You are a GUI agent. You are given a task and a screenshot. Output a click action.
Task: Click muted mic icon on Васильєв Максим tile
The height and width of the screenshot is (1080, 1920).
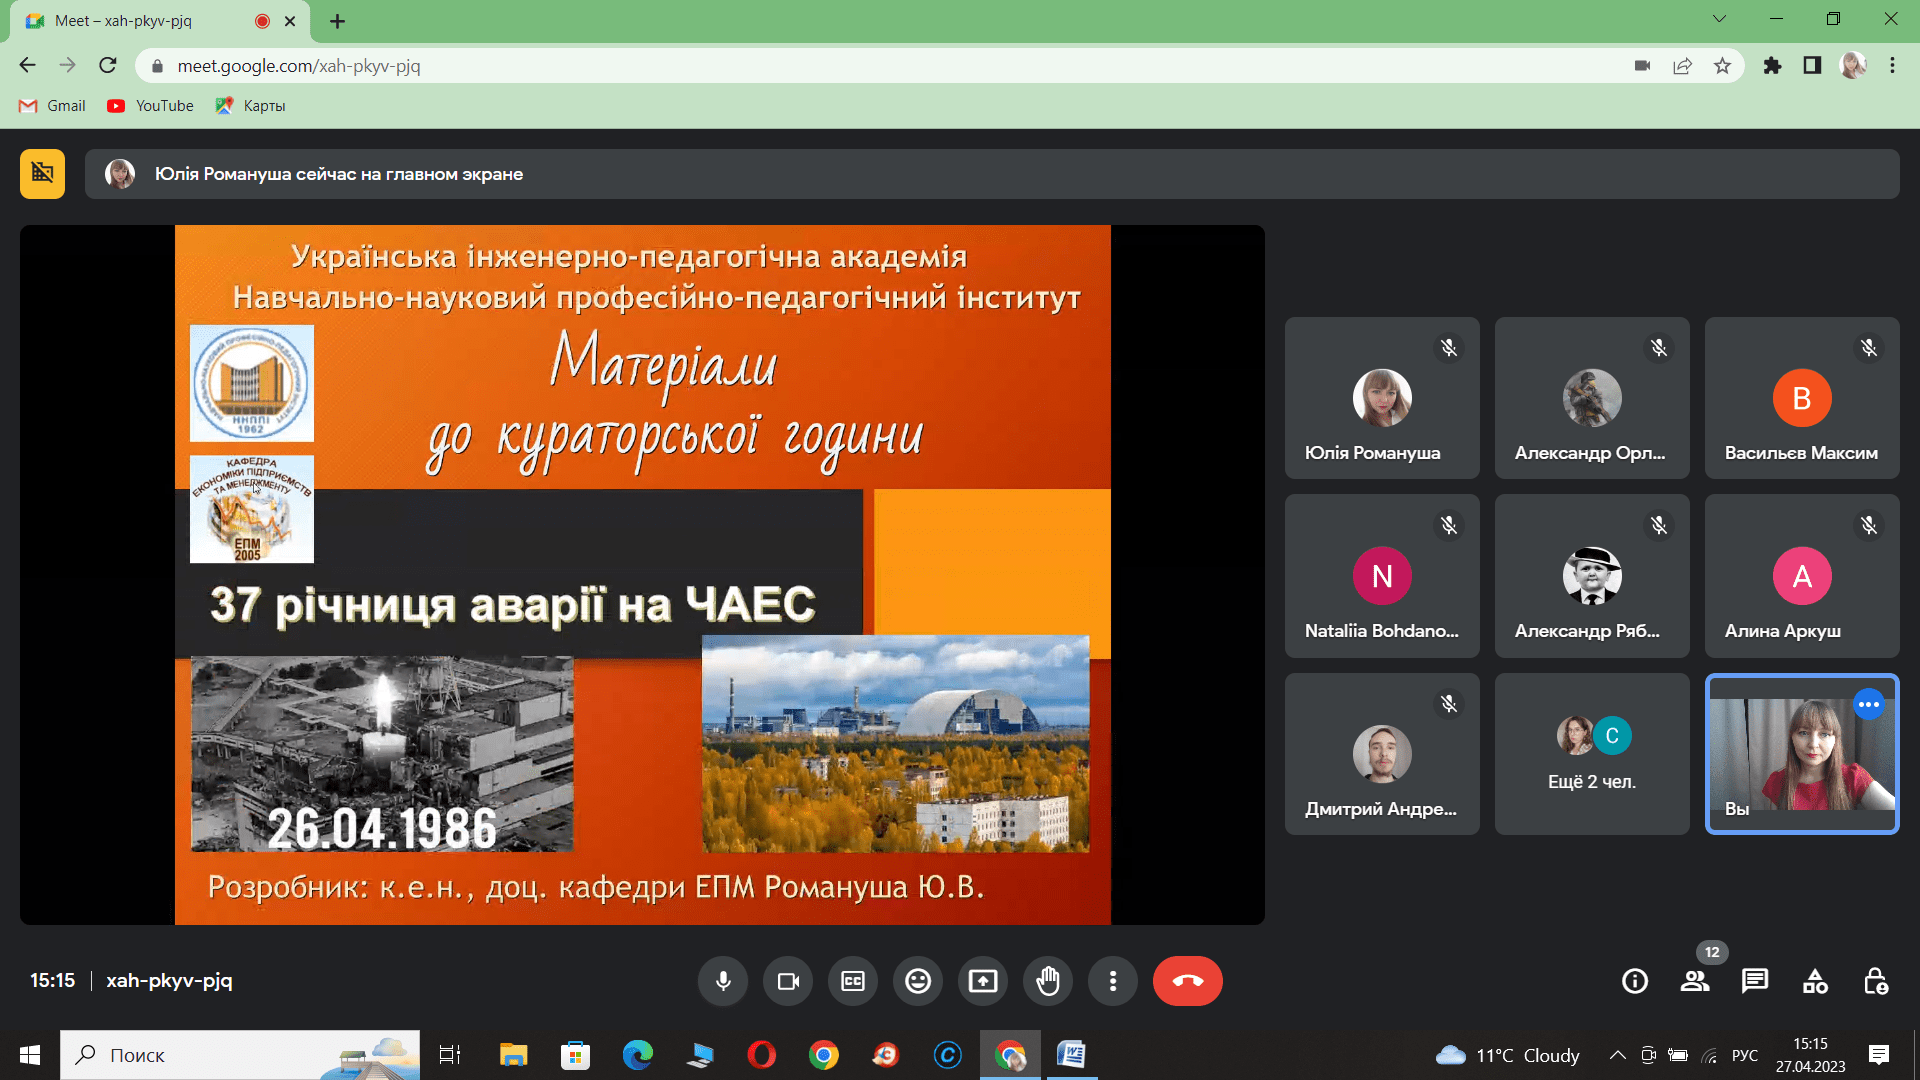(1869, 348)
